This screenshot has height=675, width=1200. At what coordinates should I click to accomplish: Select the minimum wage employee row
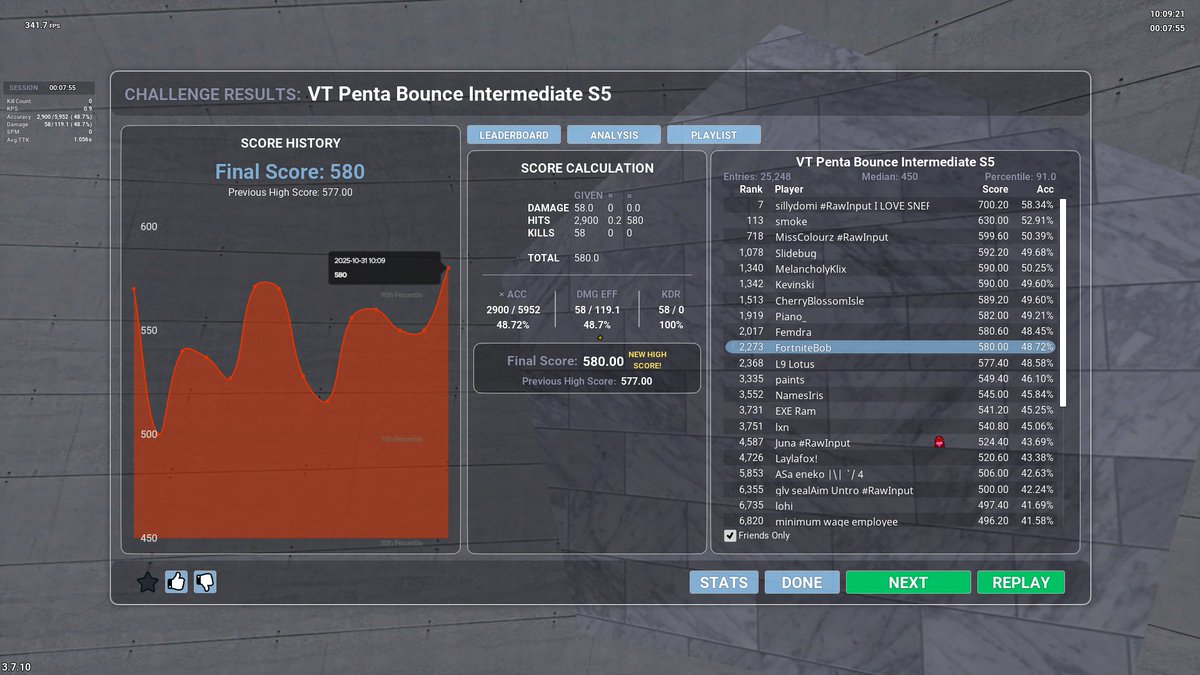coord(890,522)
